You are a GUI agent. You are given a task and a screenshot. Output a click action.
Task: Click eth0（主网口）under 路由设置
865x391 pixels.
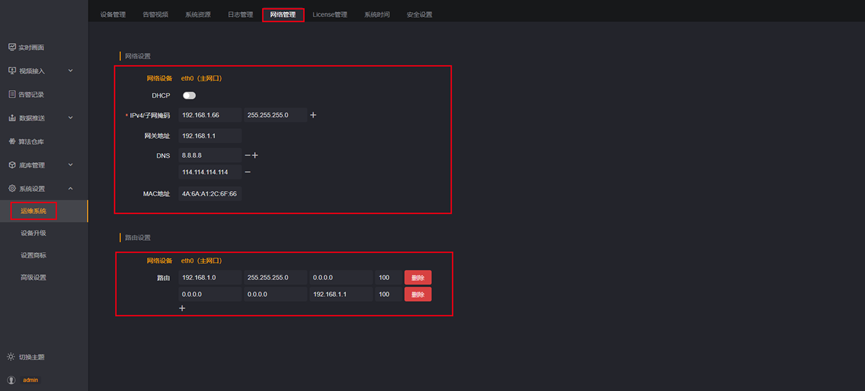coord(202,260)
